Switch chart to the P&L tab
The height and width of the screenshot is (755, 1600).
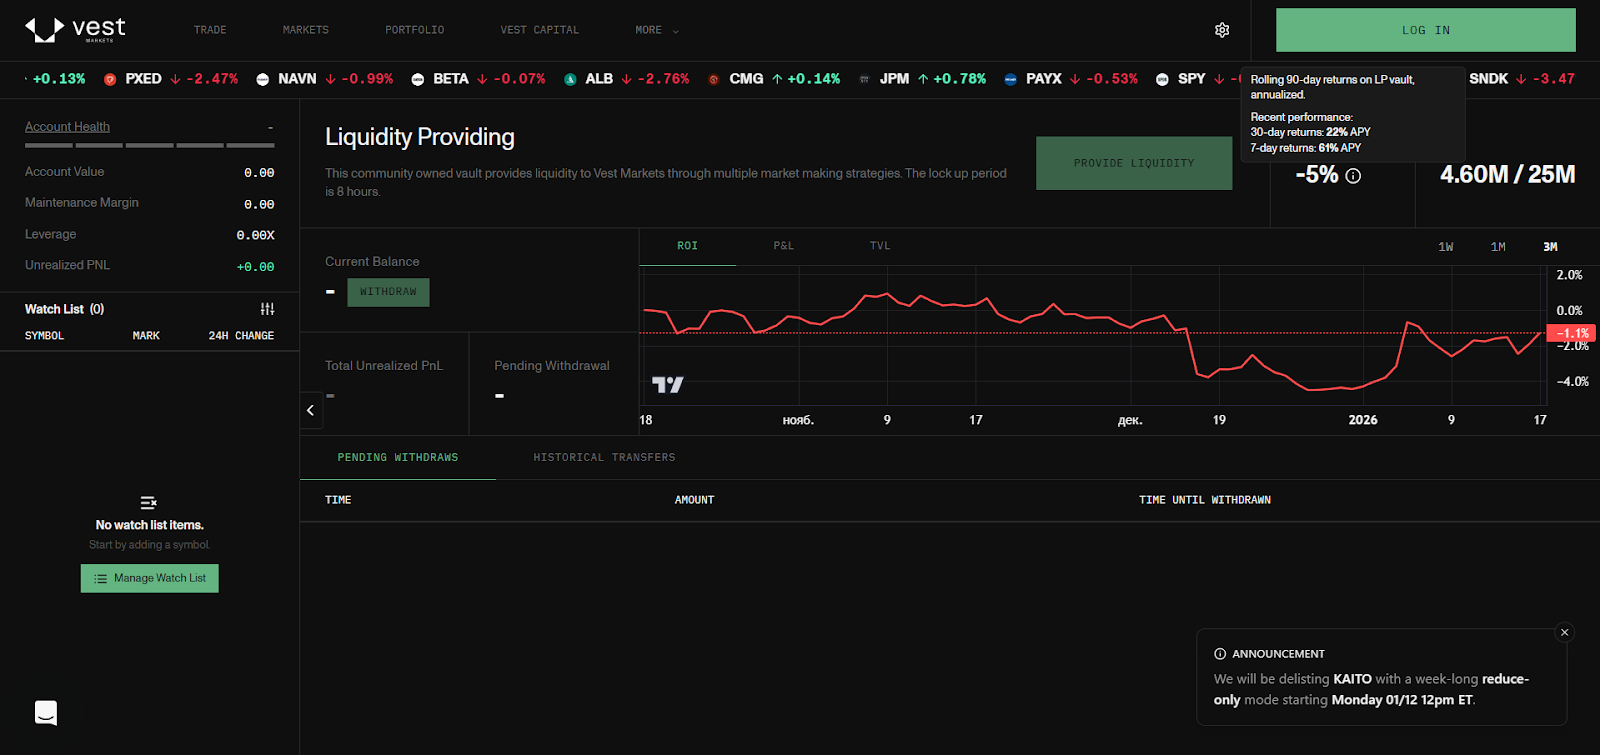click(x=784, y=246)
